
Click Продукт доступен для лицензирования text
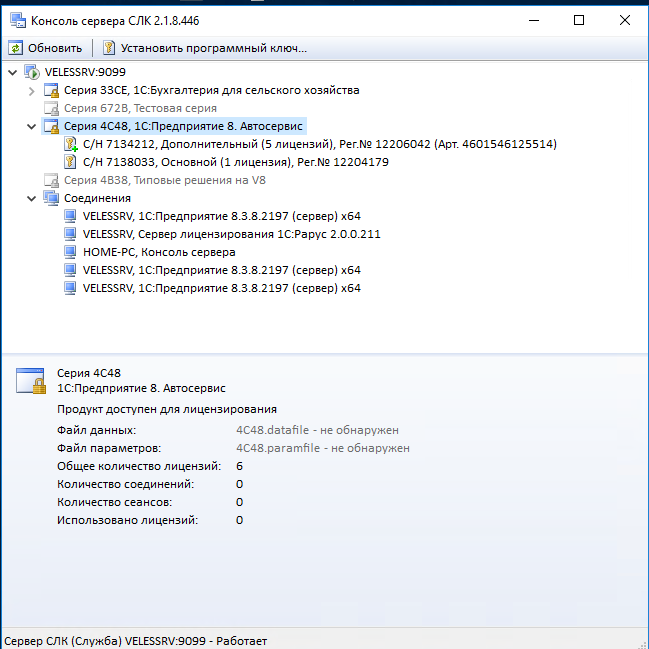coord(167,409)
